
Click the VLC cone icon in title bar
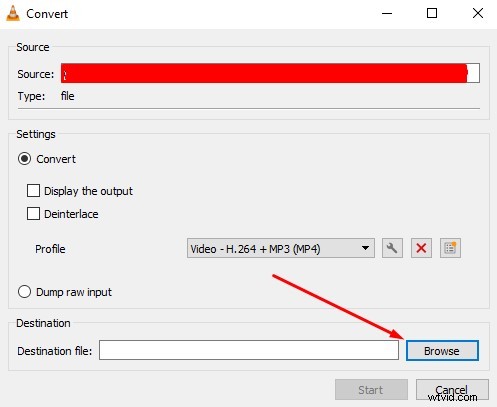[13, 14]
